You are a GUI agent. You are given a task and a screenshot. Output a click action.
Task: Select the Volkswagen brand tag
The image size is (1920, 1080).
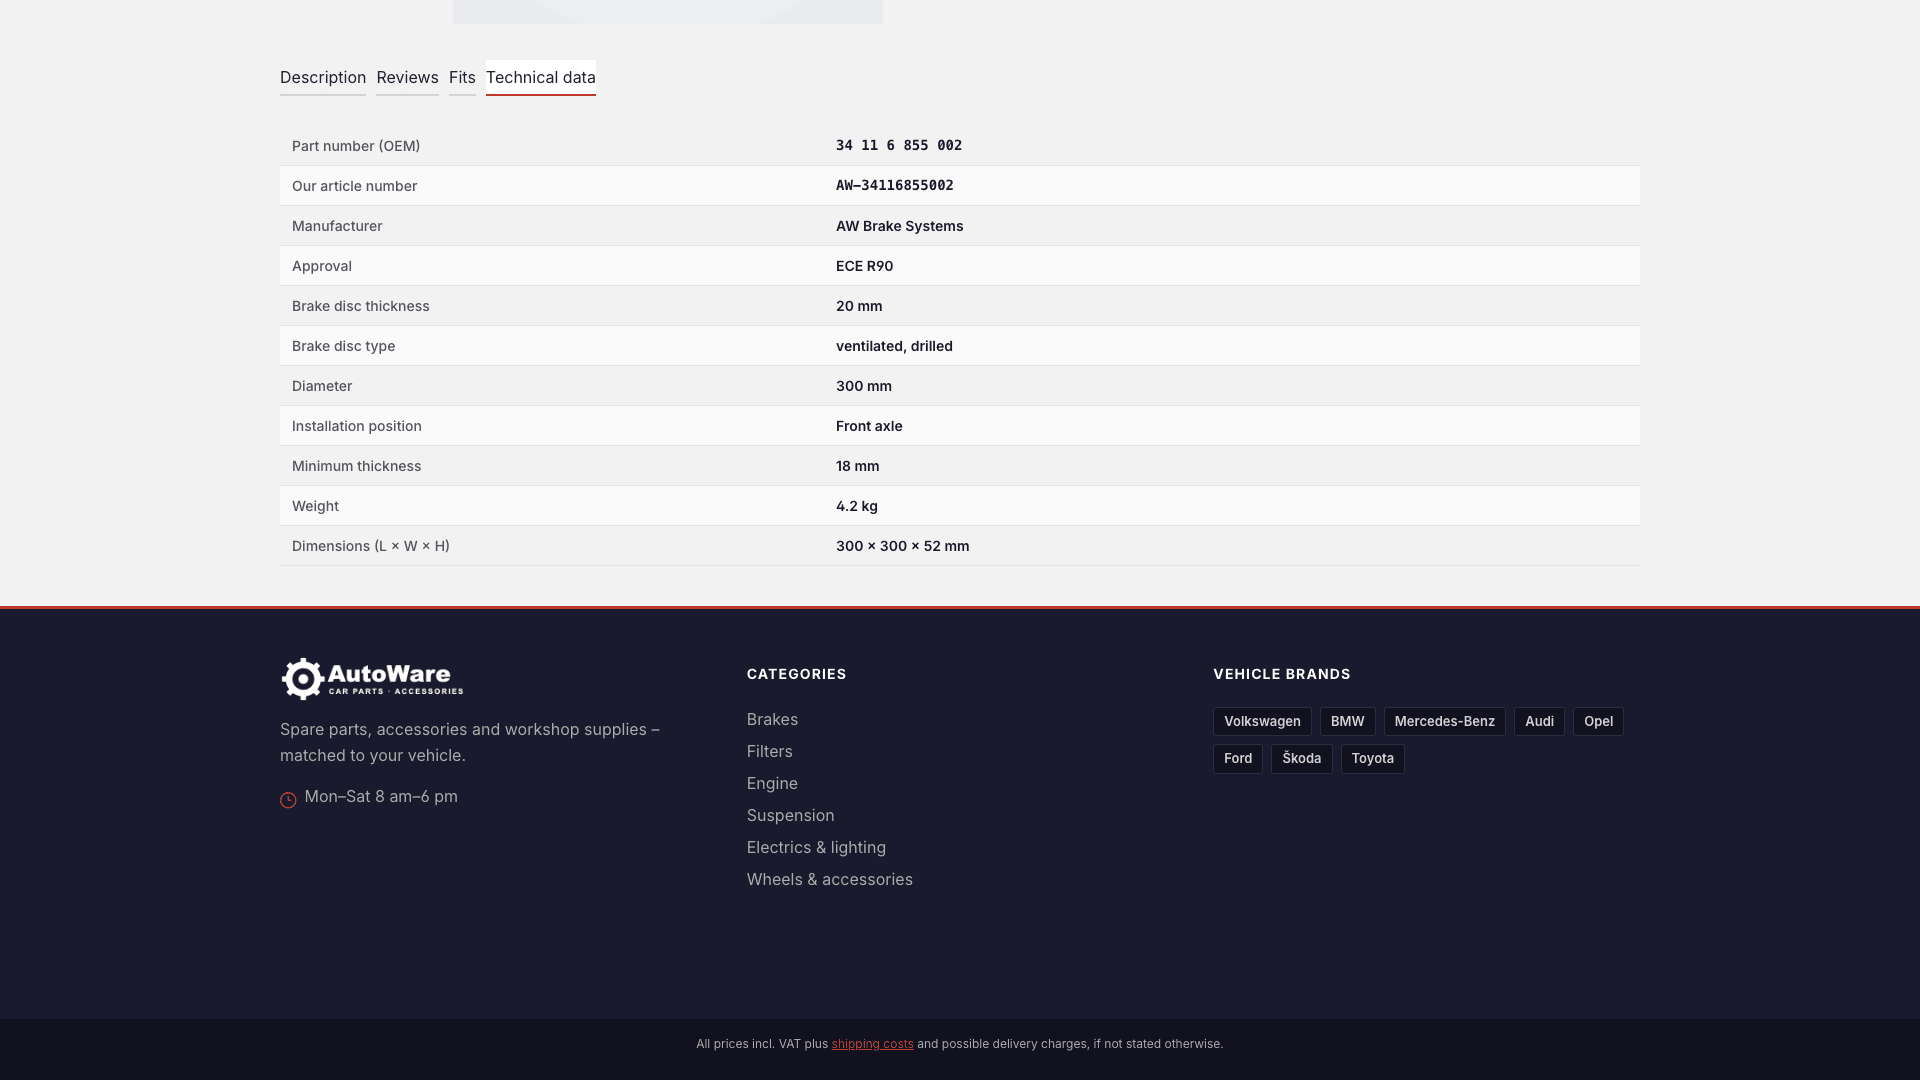pyautogui.click(x=1262, y=722)
